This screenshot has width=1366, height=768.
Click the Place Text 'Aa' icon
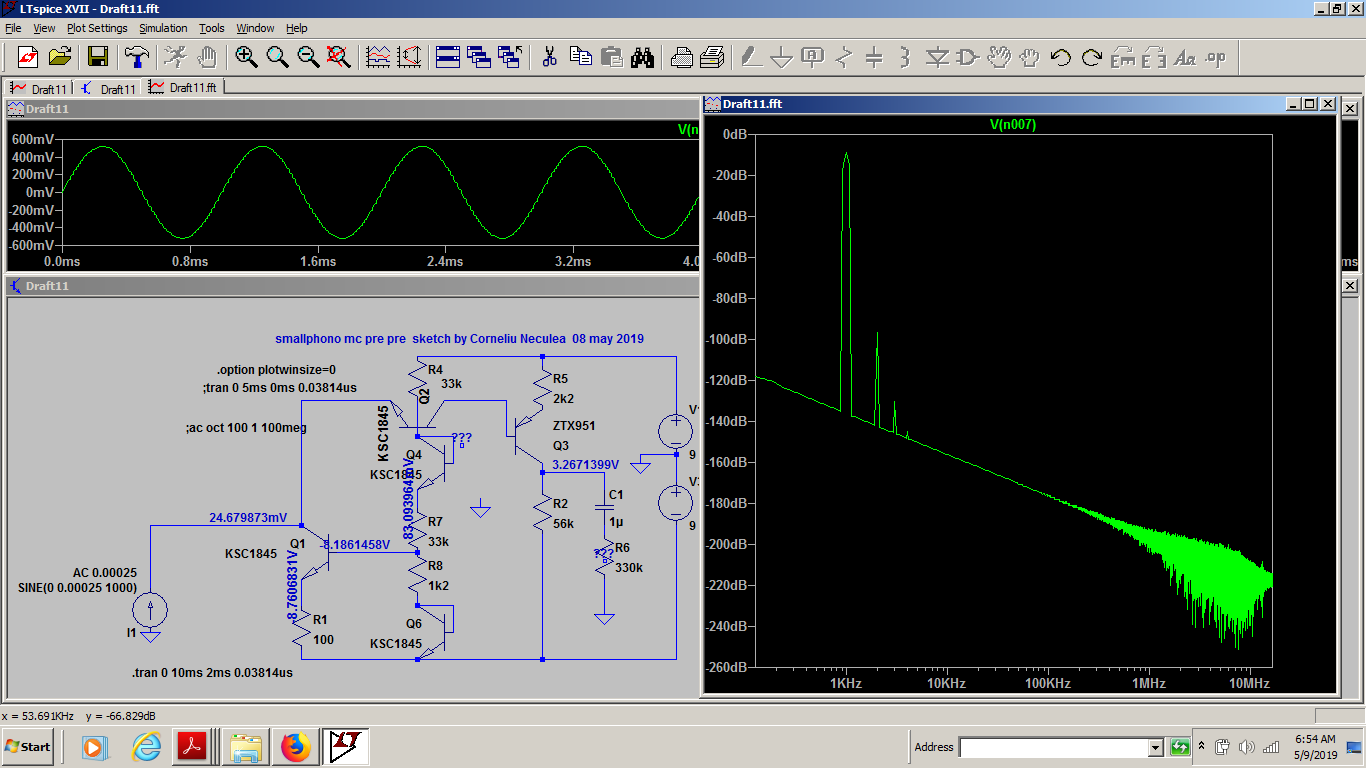[x=1185, y=57]
